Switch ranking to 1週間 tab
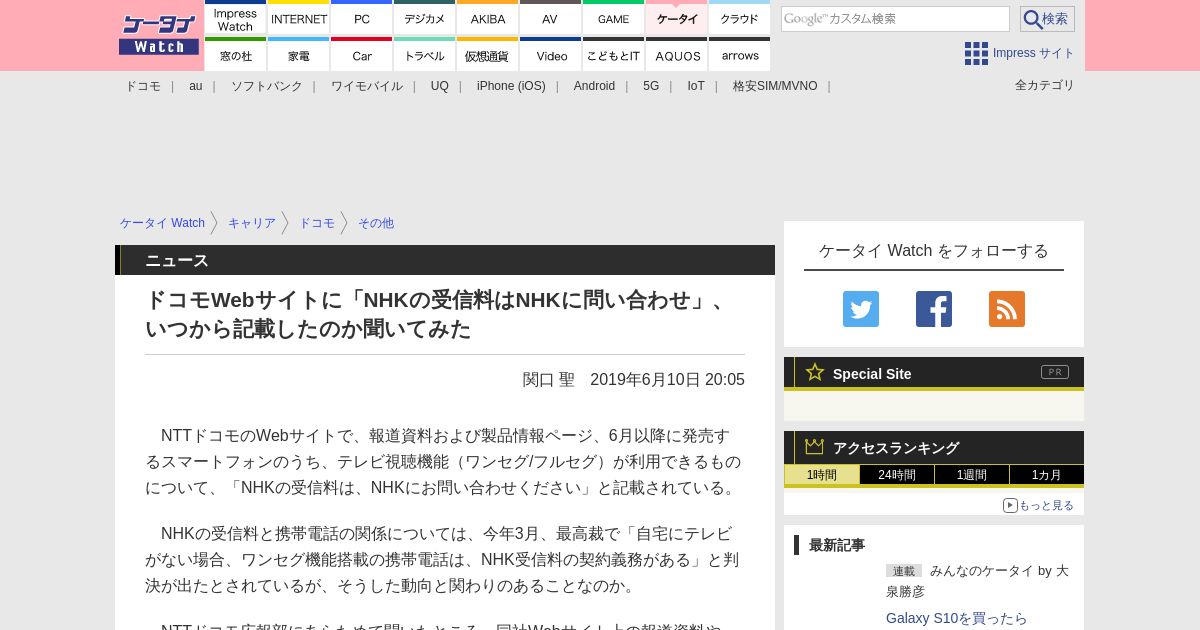 972,475
